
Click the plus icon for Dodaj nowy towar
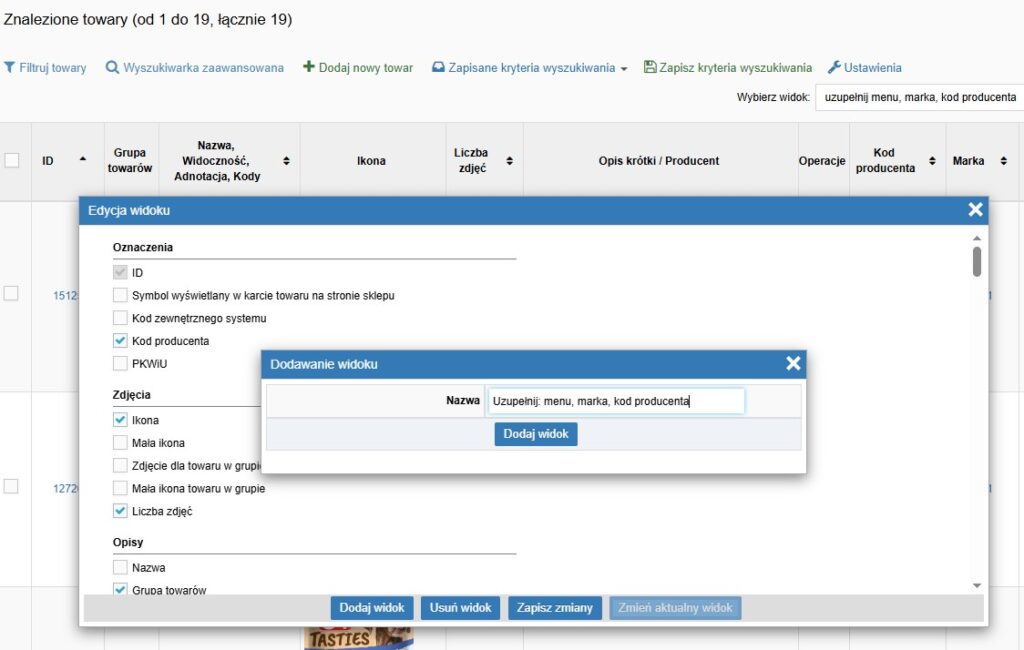[x=309, y=68]
